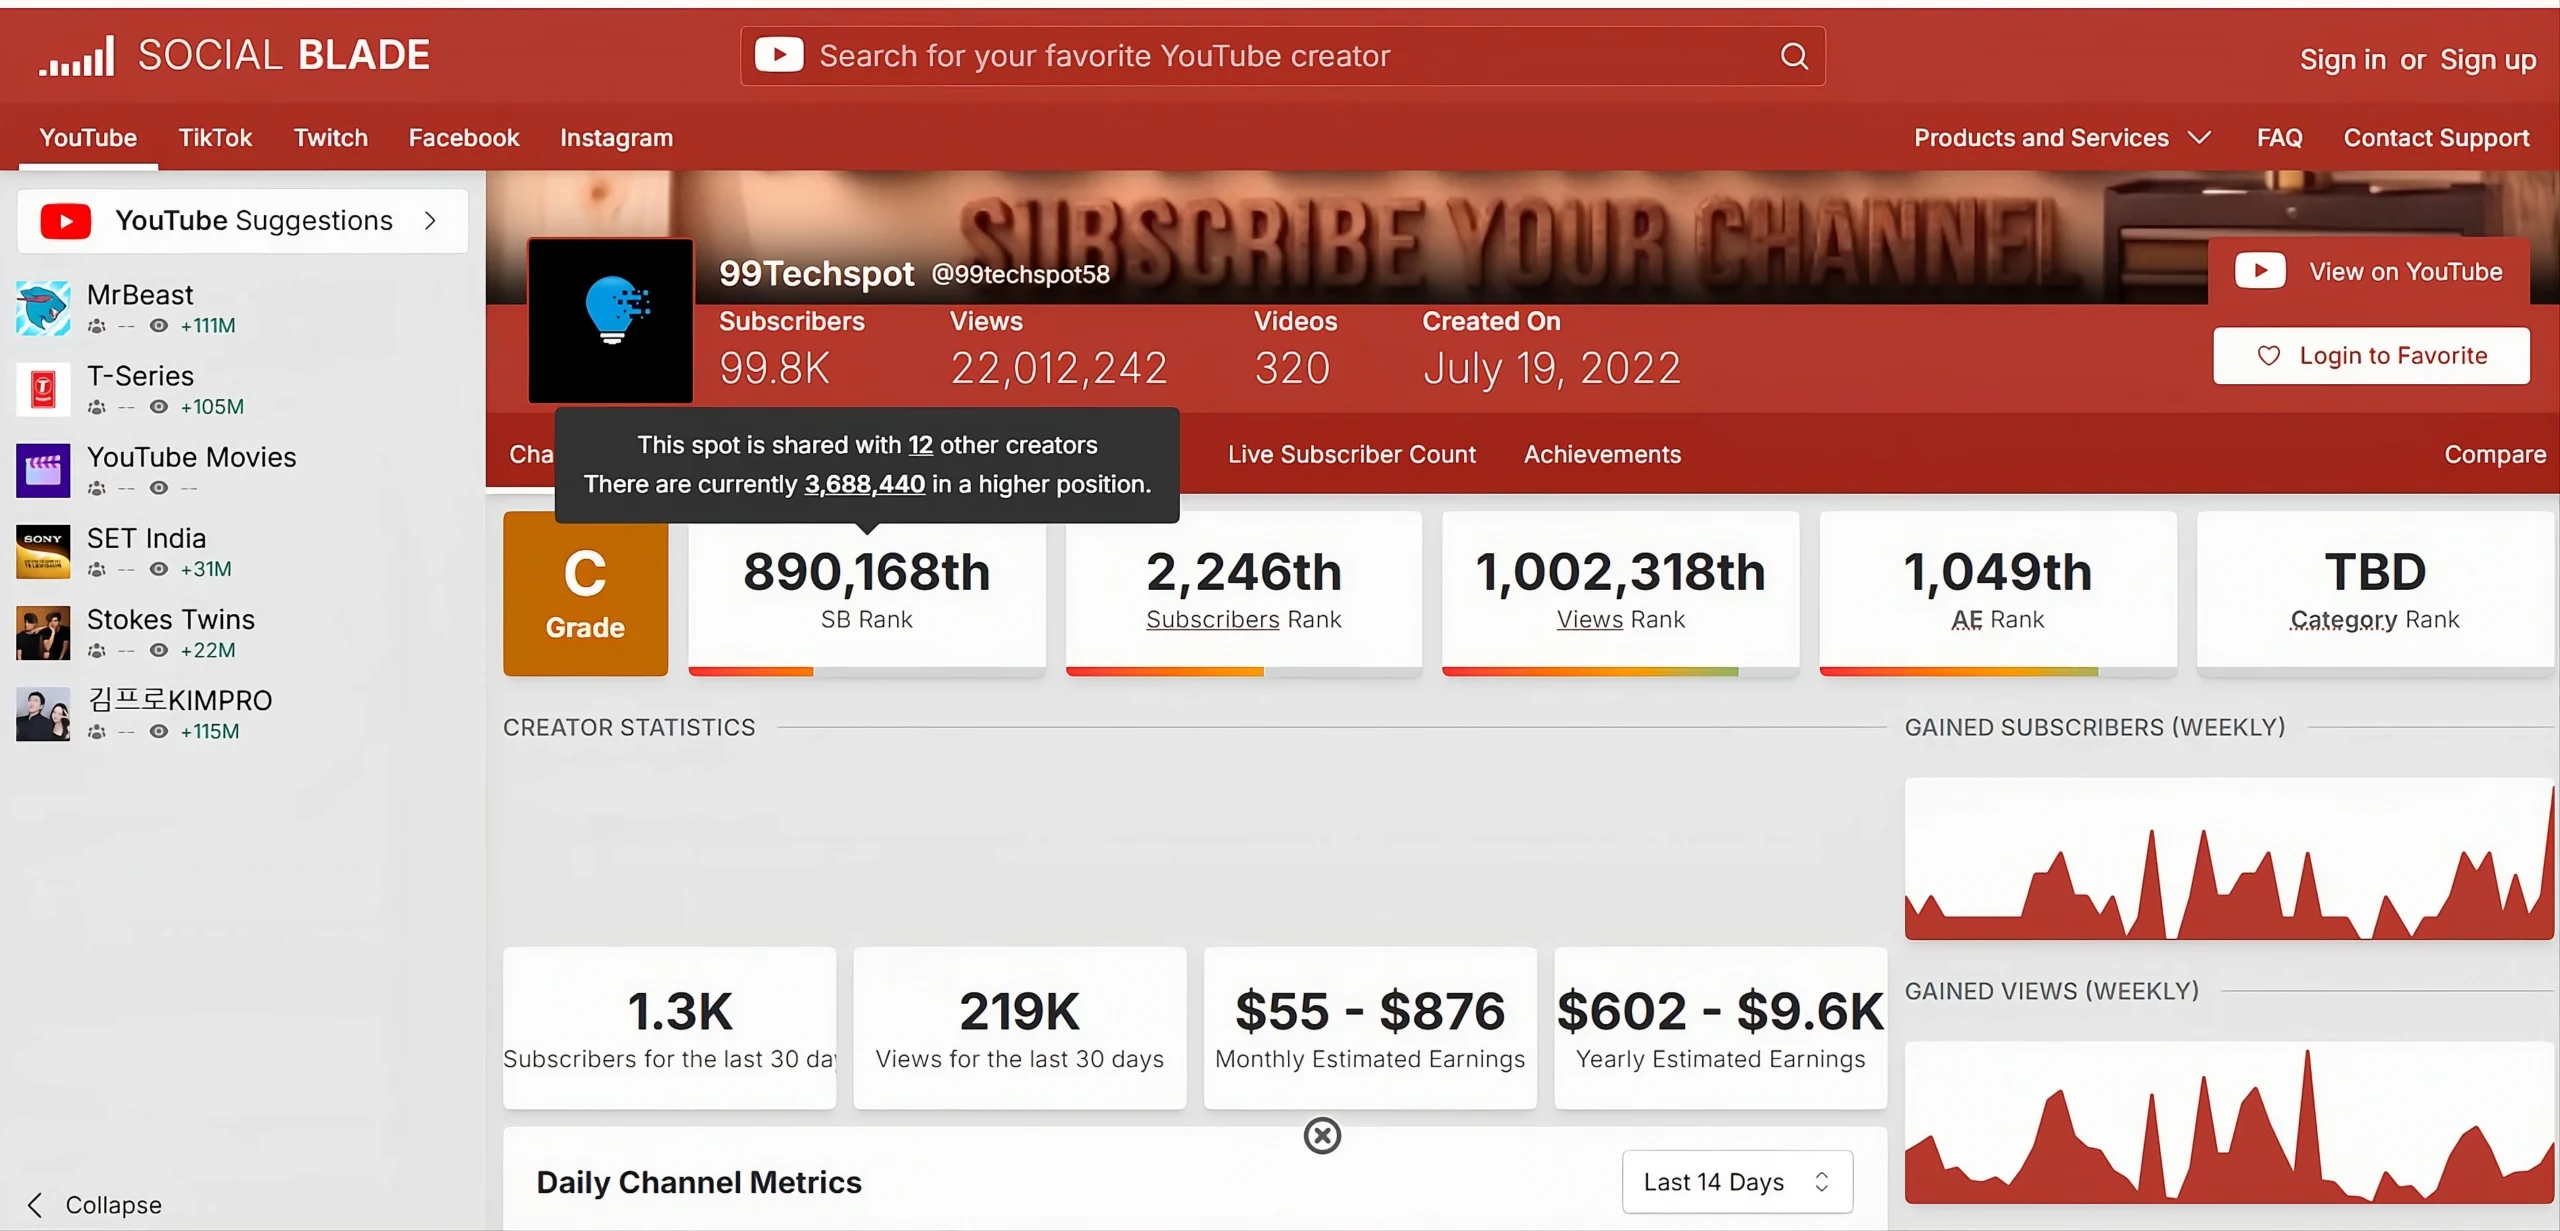Switch to the Instagram platform tab

616,138
